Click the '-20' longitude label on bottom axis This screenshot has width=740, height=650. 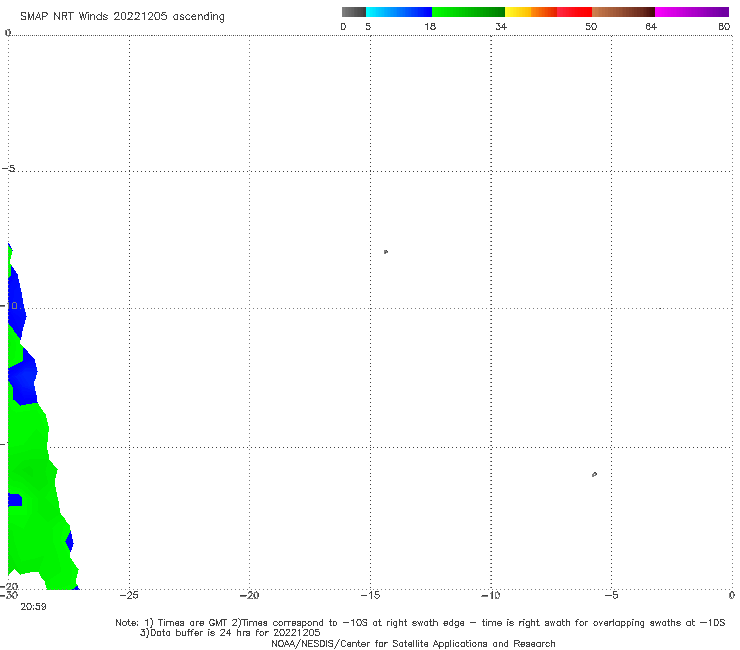tap(249, 595)
